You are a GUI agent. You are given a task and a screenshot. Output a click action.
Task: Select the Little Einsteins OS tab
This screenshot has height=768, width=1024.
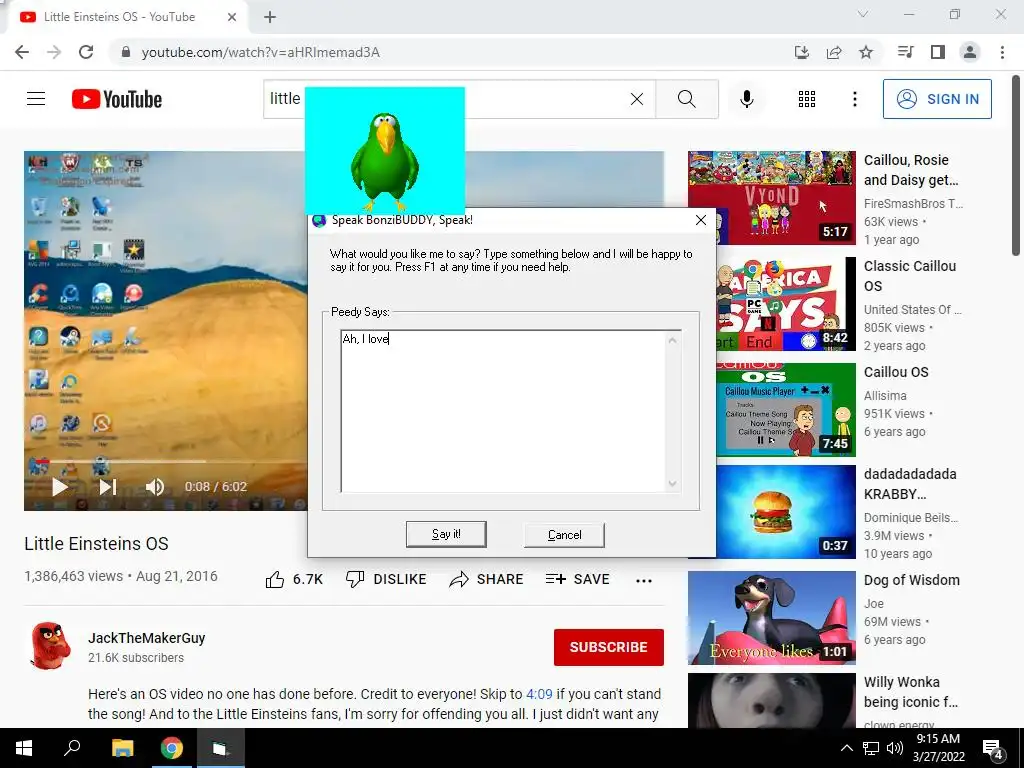pos(127,17)
